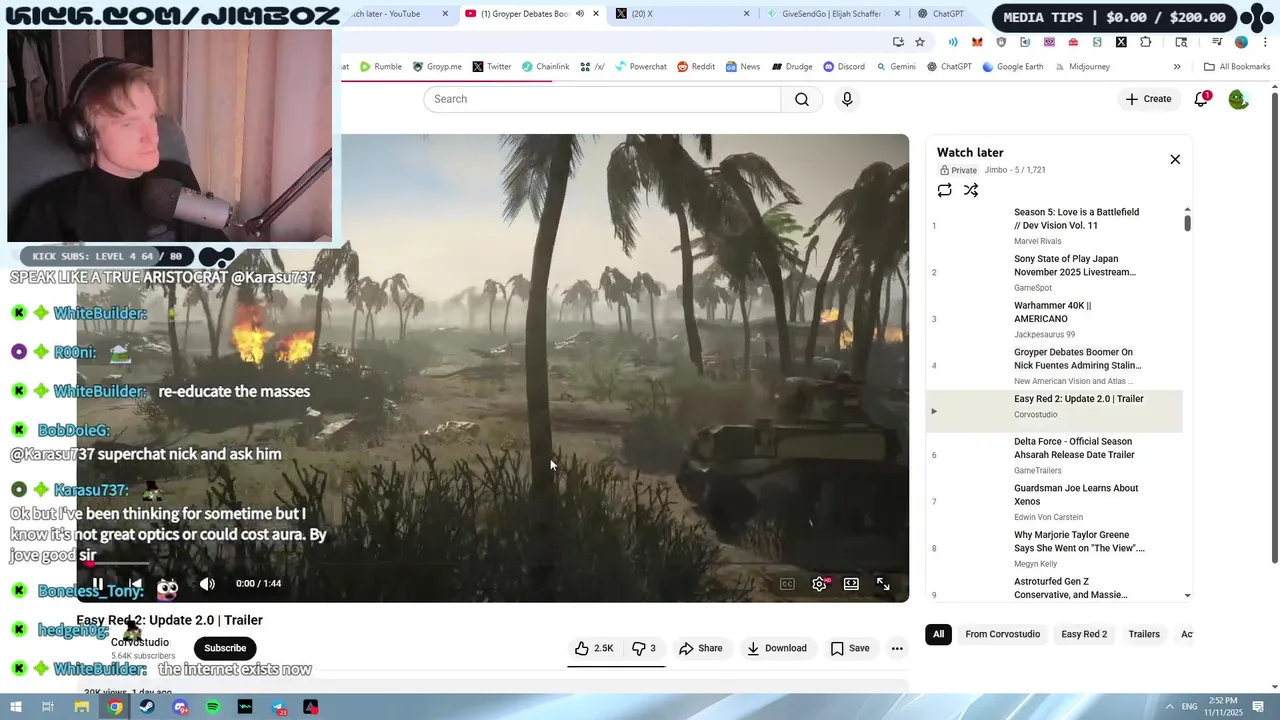The height and width of the screenshot is (720, 1280).
Task: Open Groyper Debates Boomer playlist item
Action: (1055, 365)
